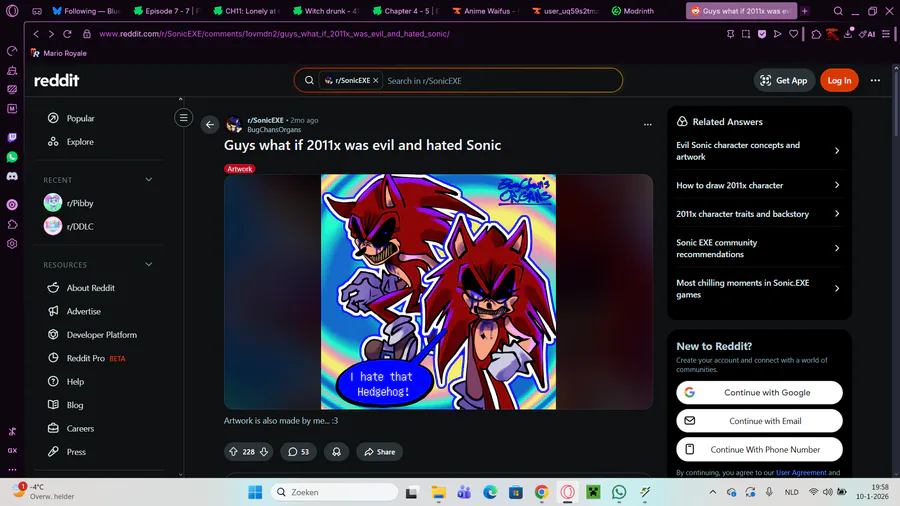
Task: Reload the page
Action: (x=67, y=34)
